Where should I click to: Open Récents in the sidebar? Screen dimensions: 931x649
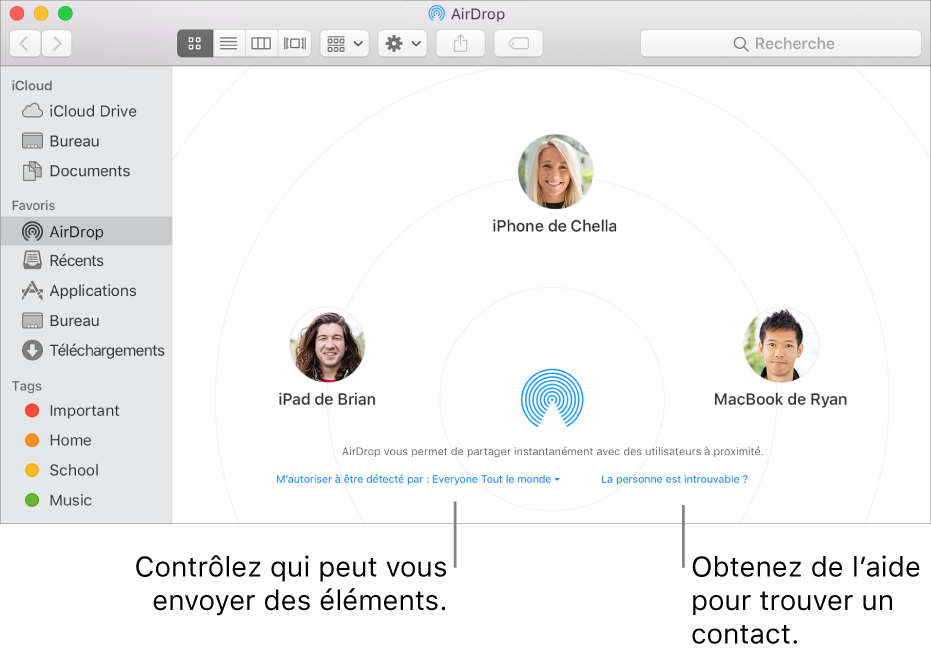[86, 261]
